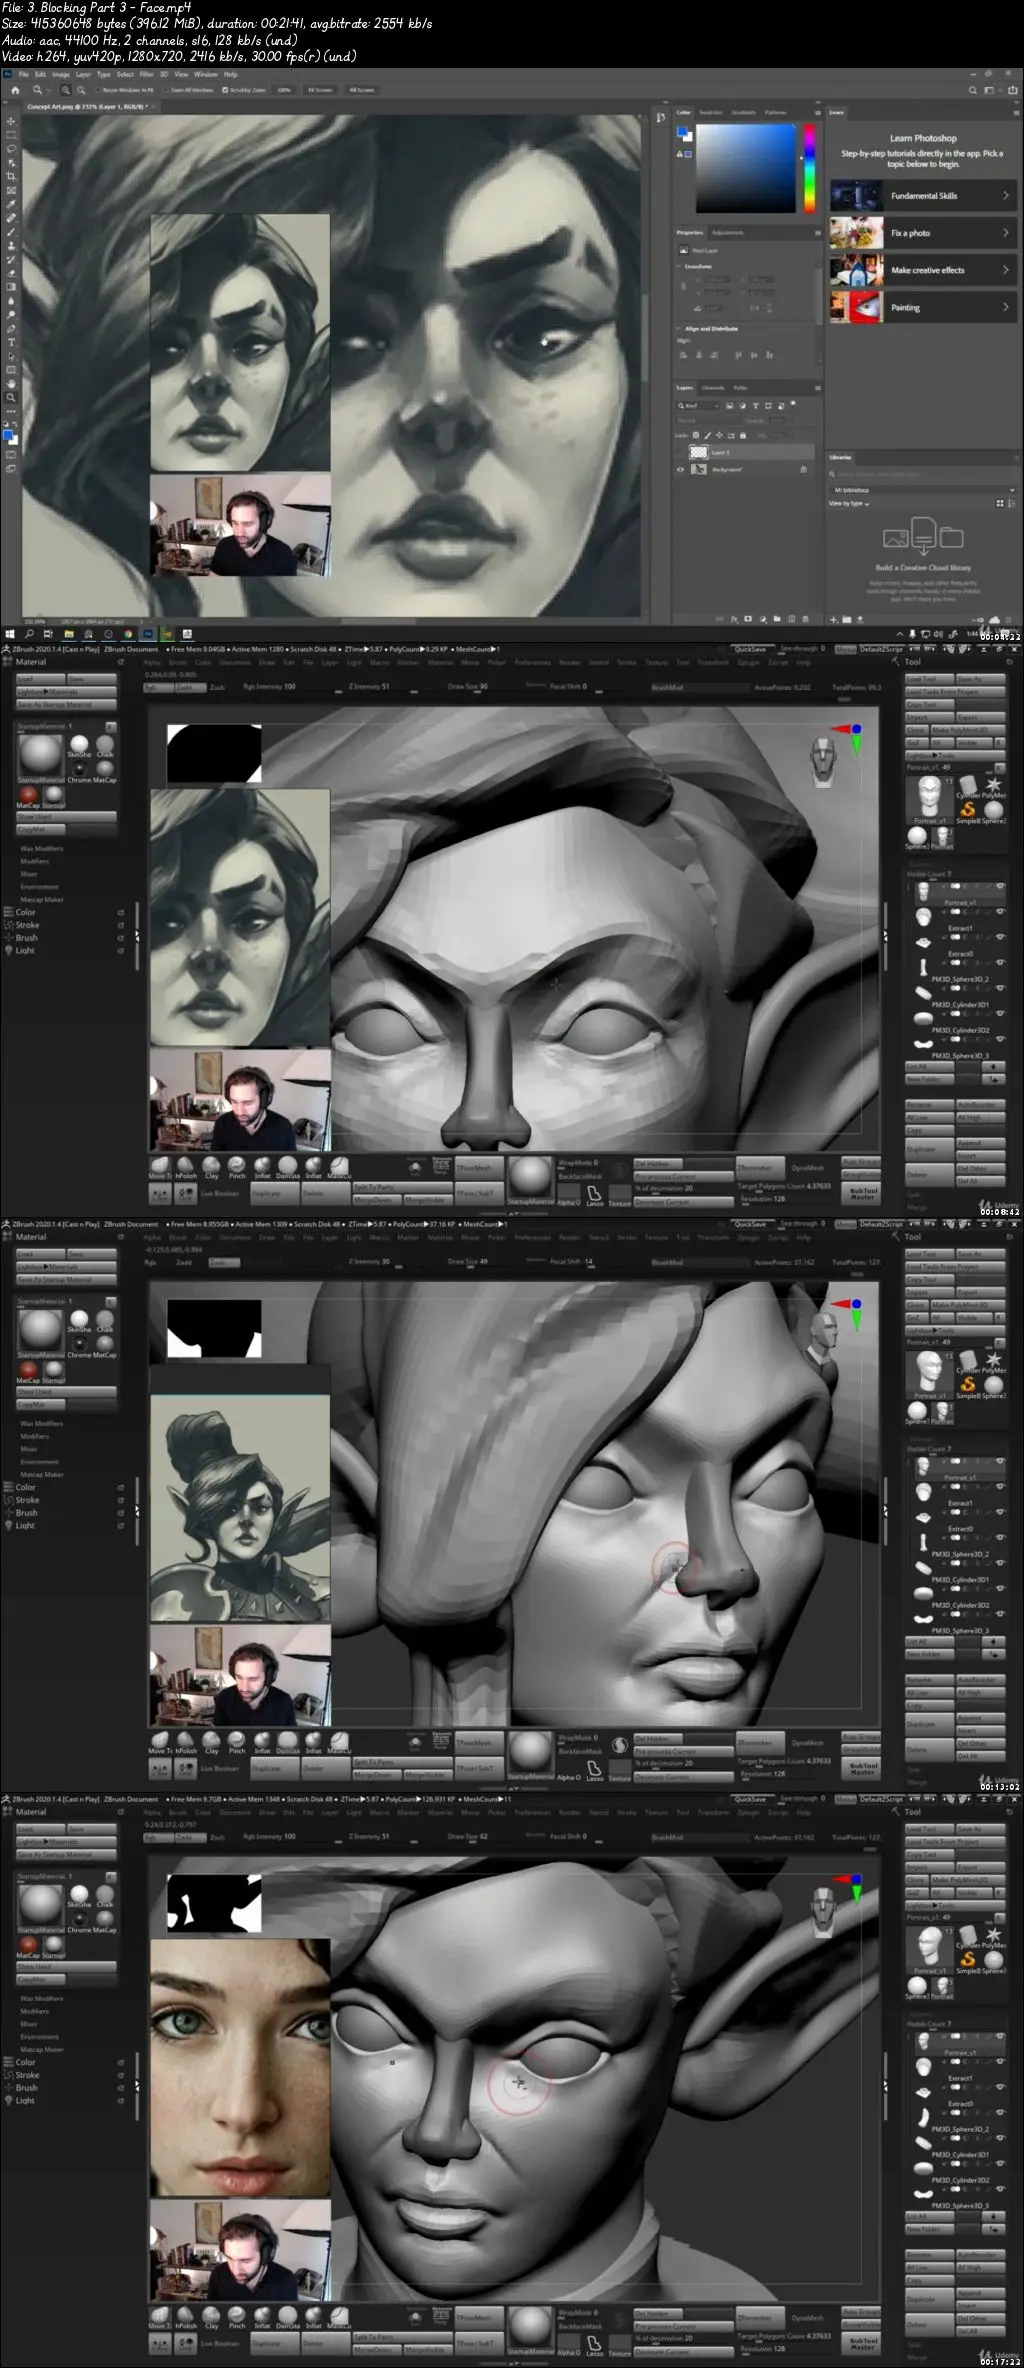Toggle Scrubby Zoom checkbox in Photoshop
The width and height of the screenshot is (1024, 2368).
click(x=225, y=90)
